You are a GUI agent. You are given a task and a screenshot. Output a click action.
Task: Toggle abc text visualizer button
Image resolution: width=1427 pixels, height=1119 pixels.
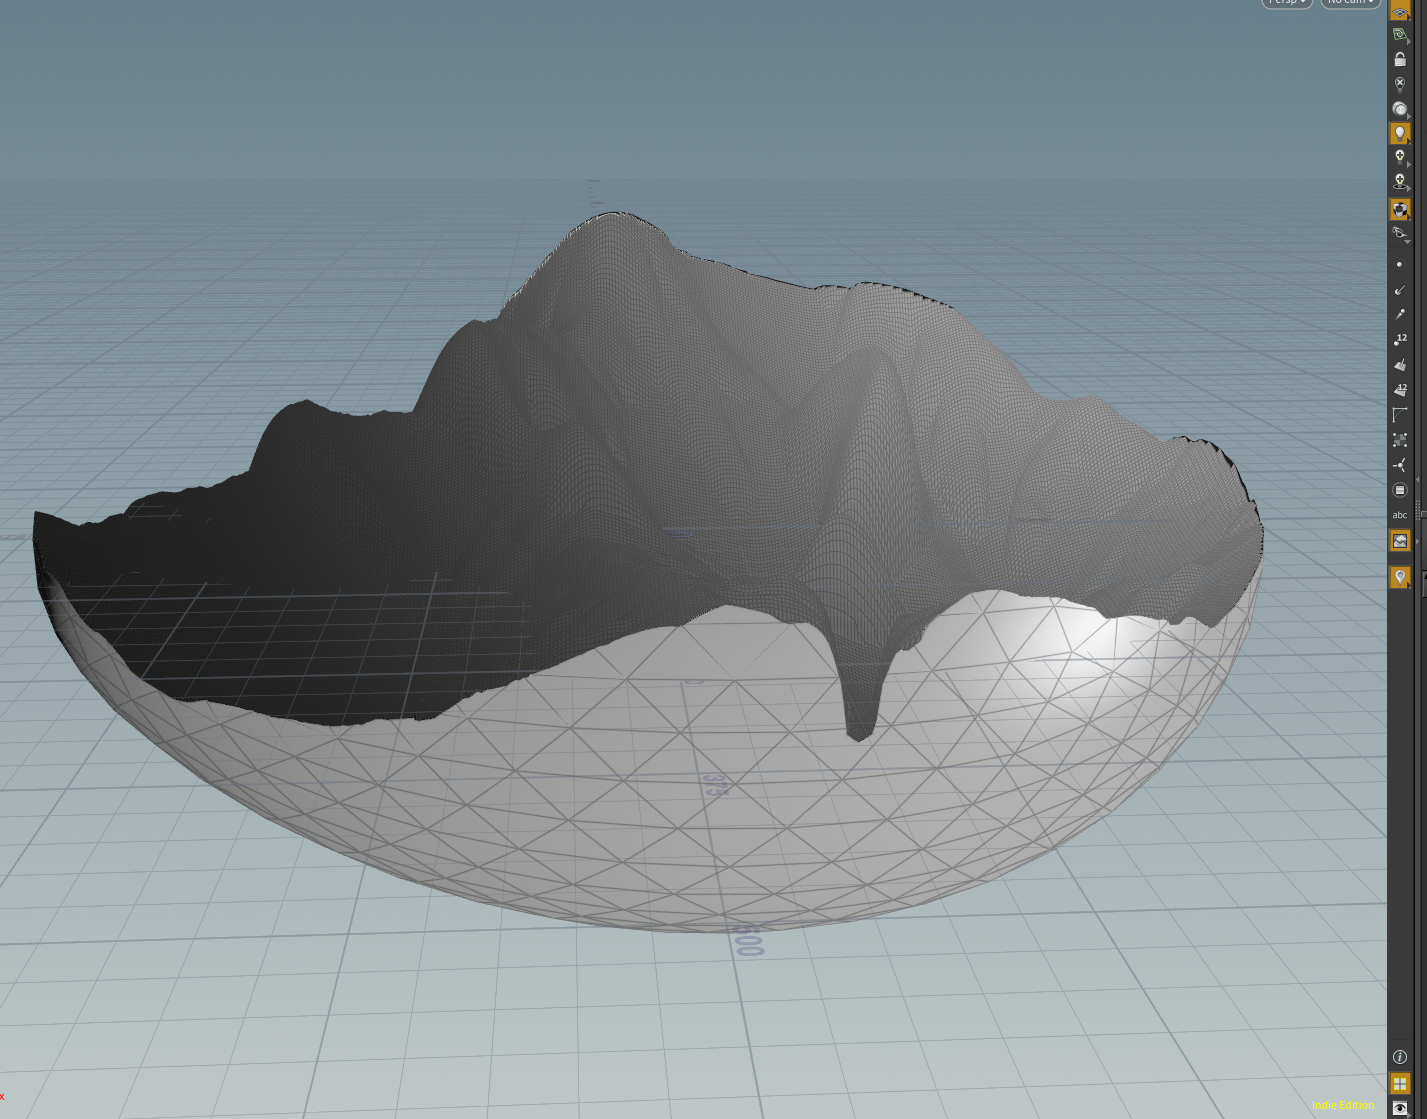(1400, 515)
